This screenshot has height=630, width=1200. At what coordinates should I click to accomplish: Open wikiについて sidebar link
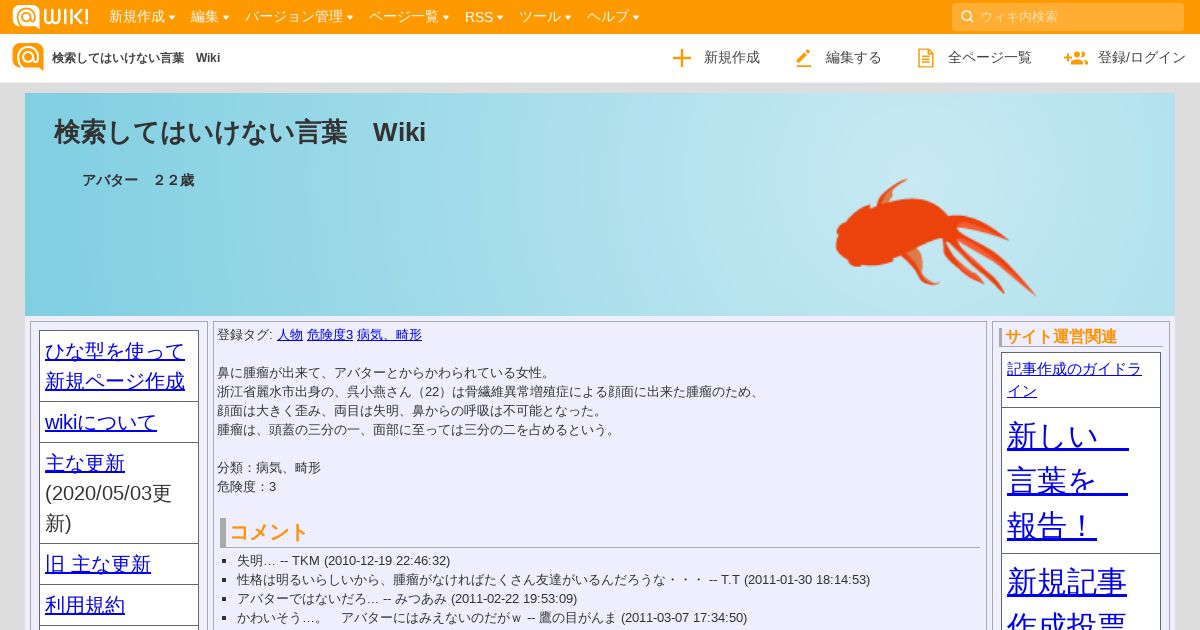pos(101,422)
